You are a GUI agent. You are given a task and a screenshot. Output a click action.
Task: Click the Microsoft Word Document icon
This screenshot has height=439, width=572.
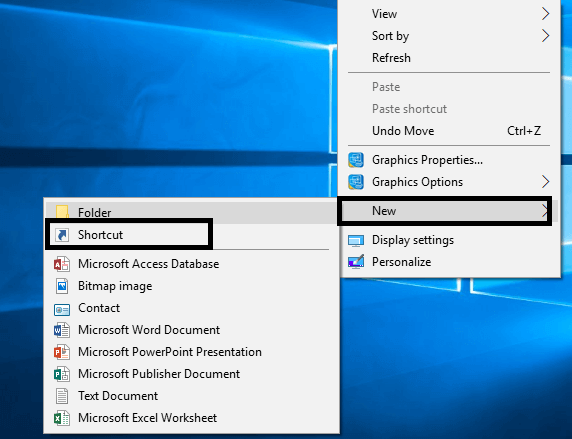pos(62,330)
